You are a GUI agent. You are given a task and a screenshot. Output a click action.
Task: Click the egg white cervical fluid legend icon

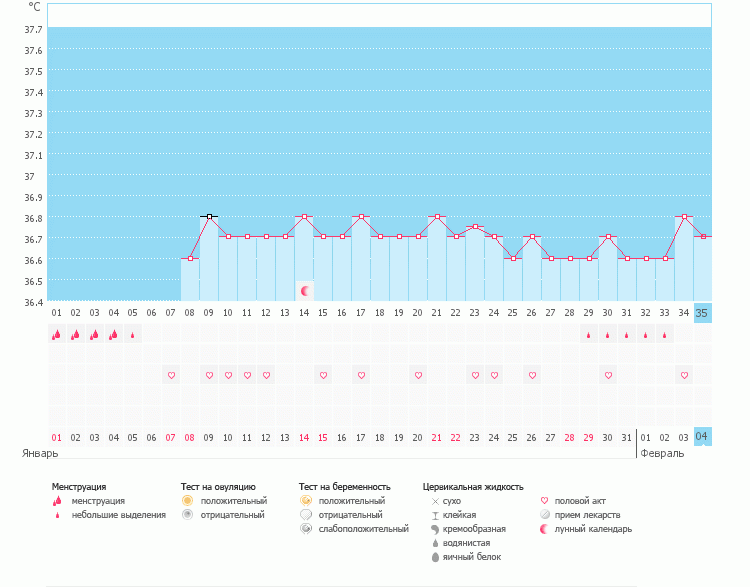coord(435,557)
